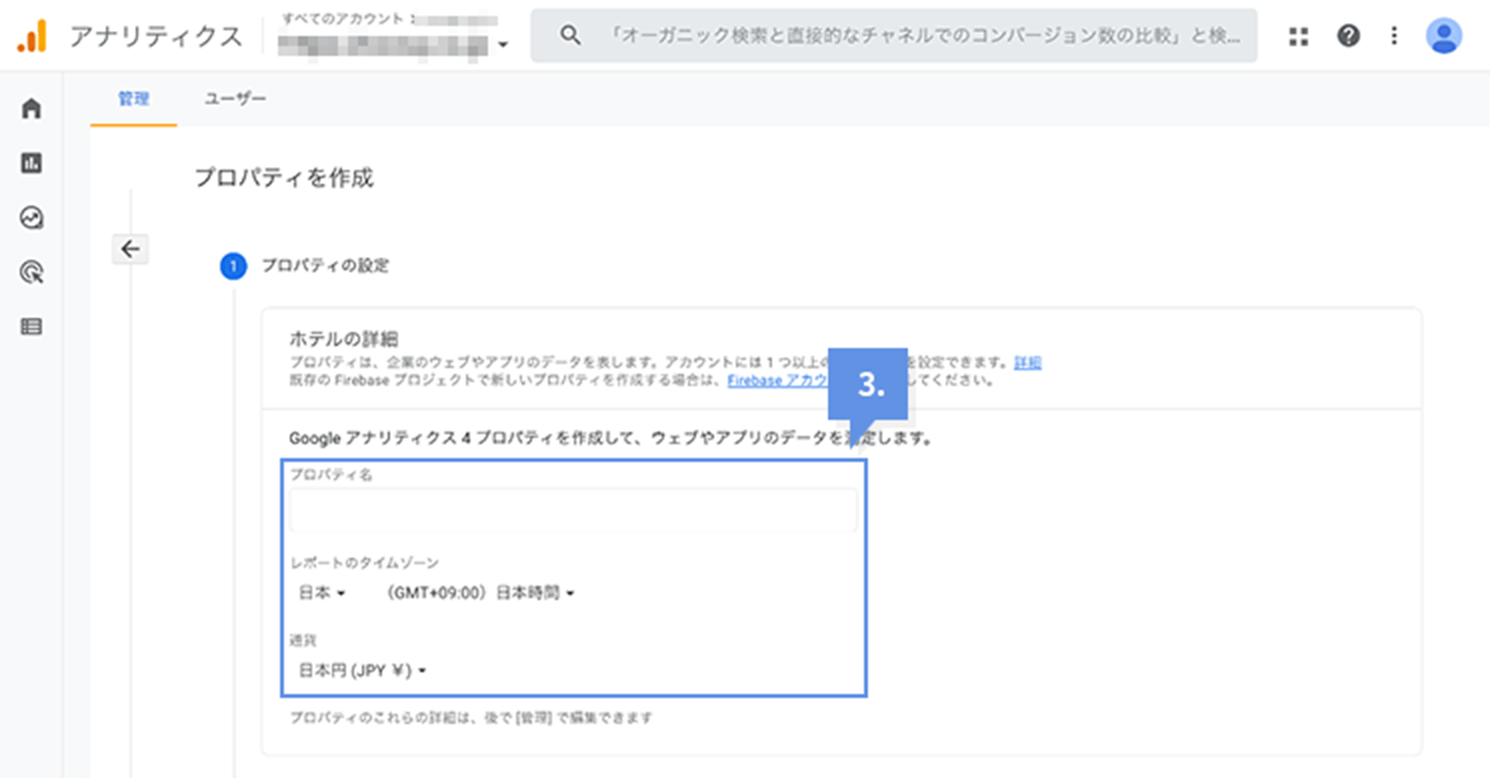Screen dimensions: 1490x778
Task: Open the Explore sidebar icon
Action: coord(32,217)
